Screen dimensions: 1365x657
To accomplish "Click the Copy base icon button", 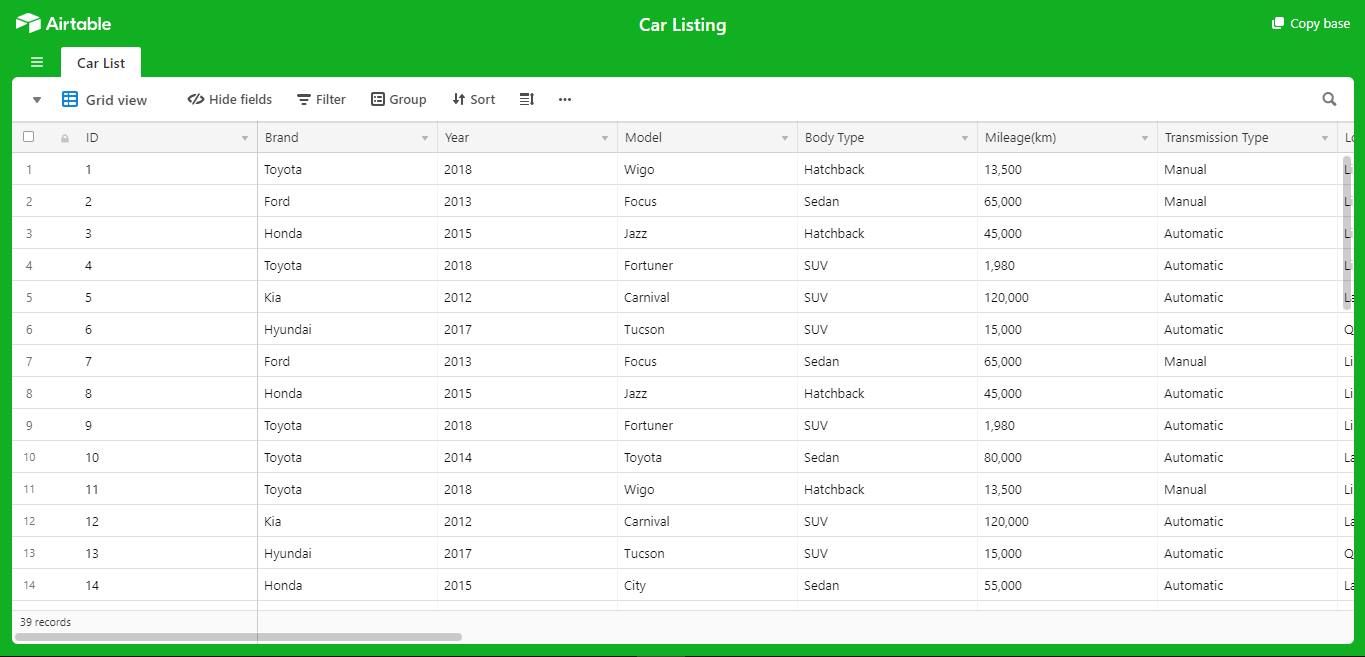I will click(1310, 23).
